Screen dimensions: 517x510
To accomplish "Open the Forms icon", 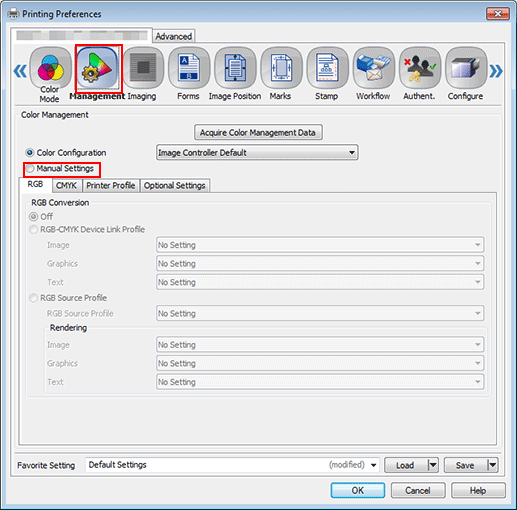I will point(189,68).
